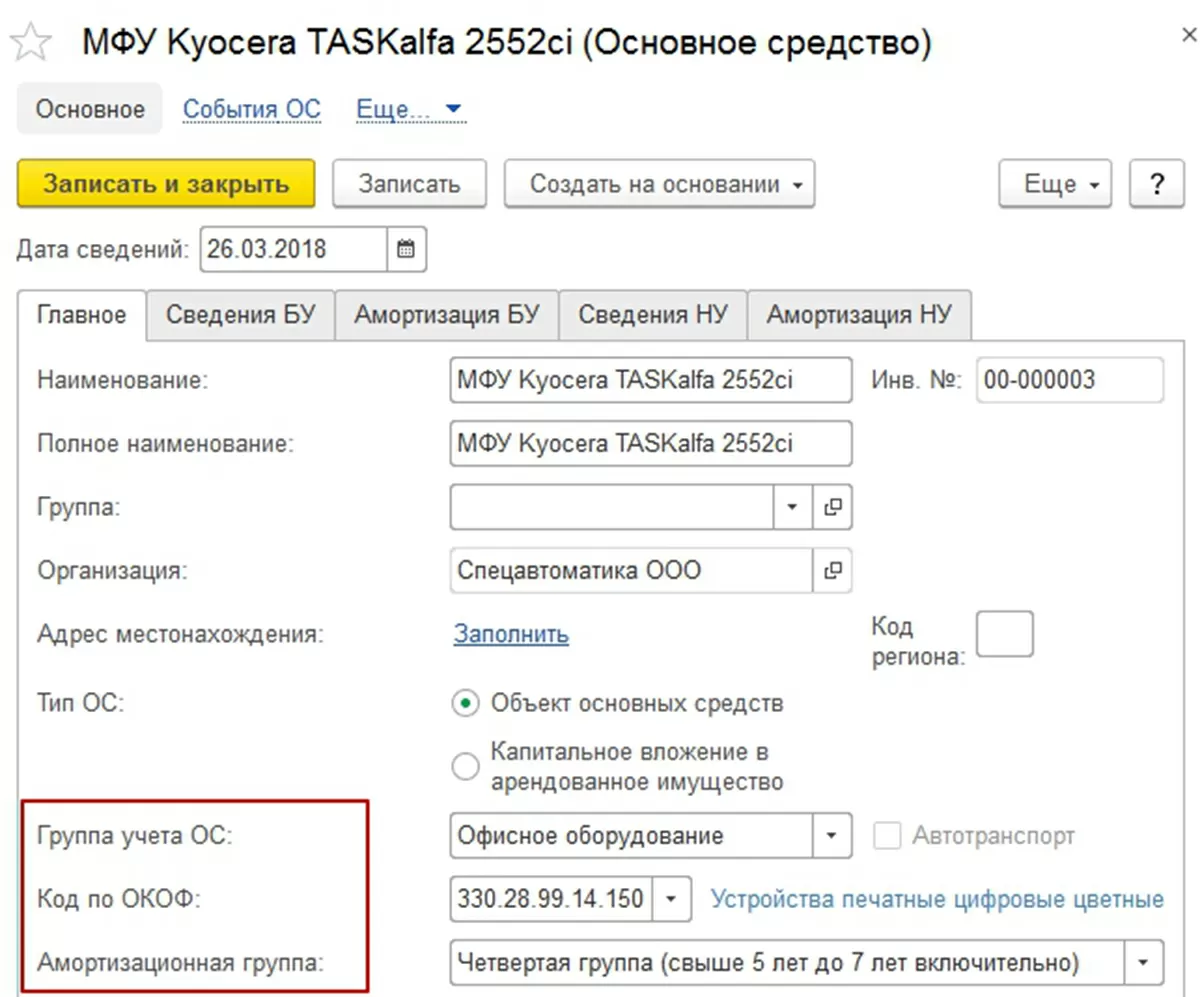
Task: Click into the Полное наименование field
Action: (x=652, y=443)
